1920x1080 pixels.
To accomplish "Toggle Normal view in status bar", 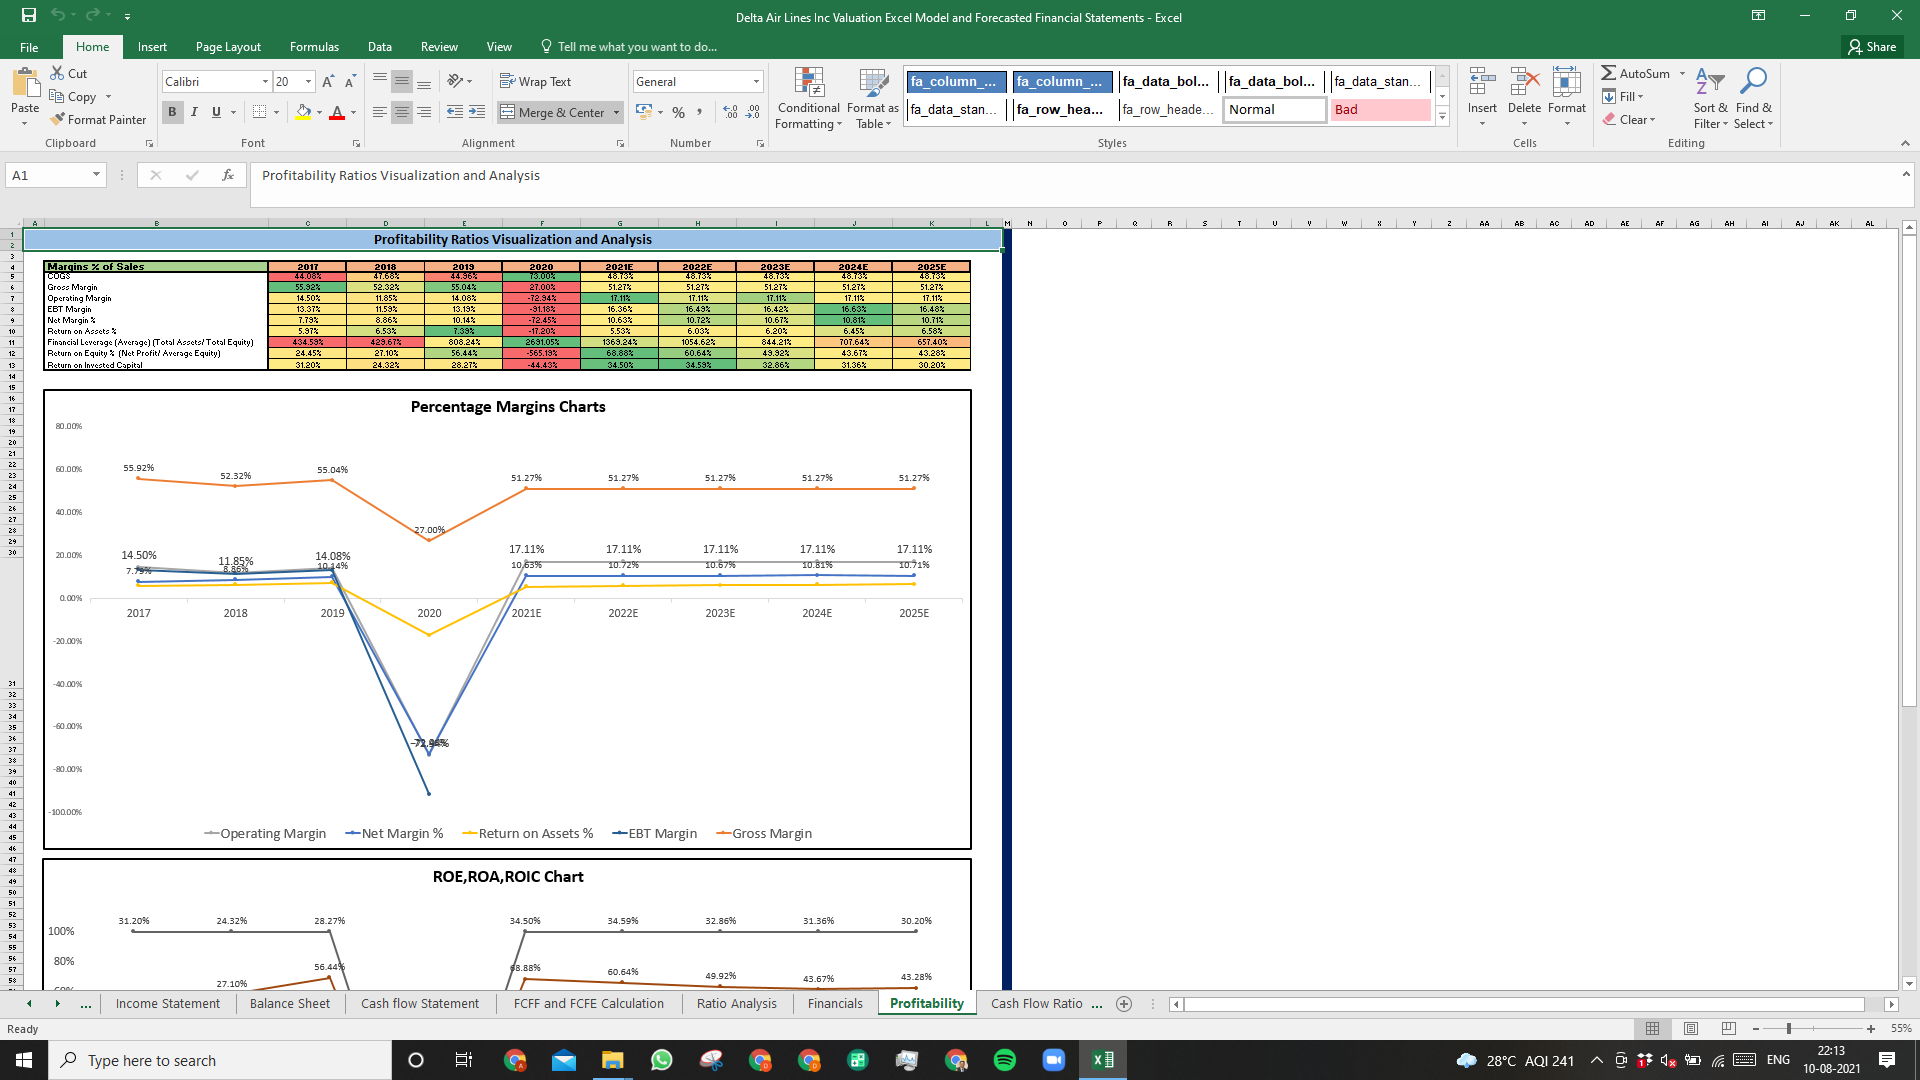I will pyautogui.click(x=1653, y=1028).
